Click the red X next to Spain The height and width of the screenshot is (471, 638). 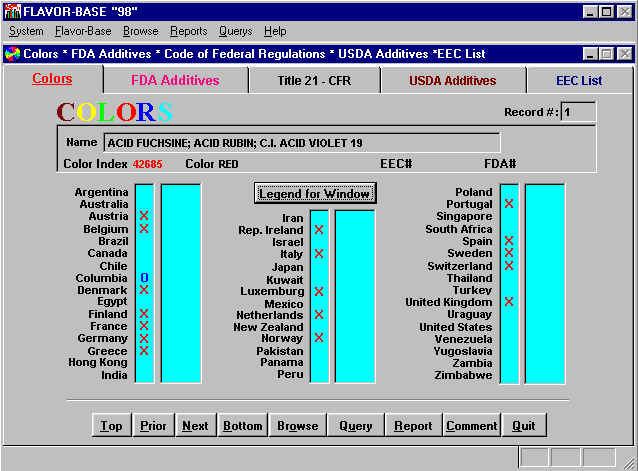point(509,241)
